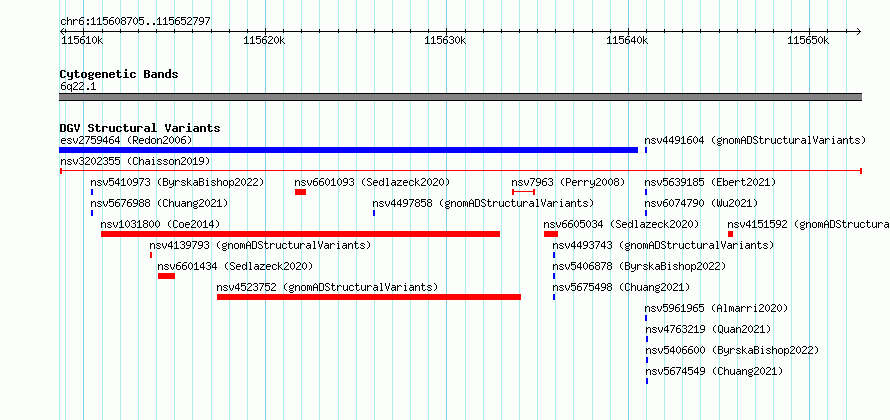Viewport: 890px width, 420px height.
Task: Open the nsv4491604 (gnomADStructuralVariants) label
Action: (755, 140)
